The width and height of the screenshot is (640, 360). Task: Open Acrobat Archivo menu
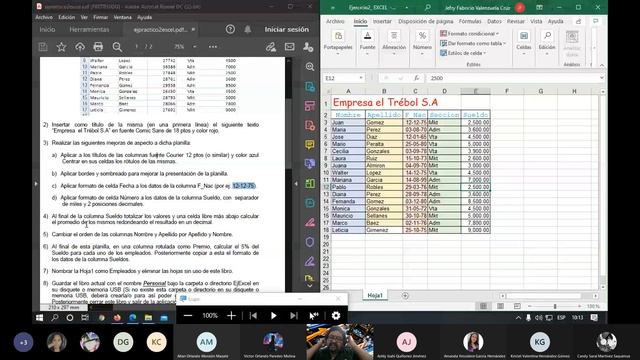point(44,17)
